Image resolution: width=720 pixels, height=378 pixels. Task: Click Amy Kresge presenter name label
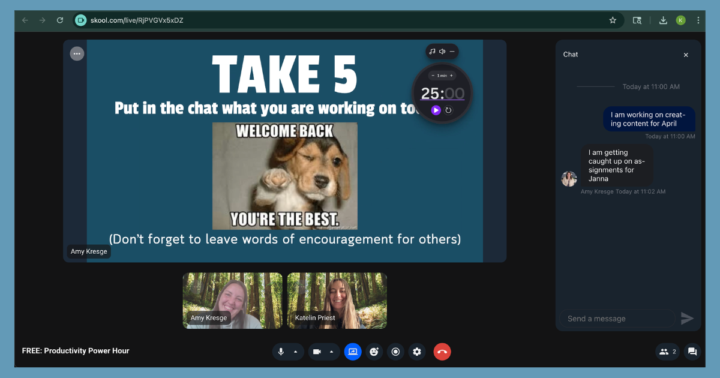coord(89,251)
